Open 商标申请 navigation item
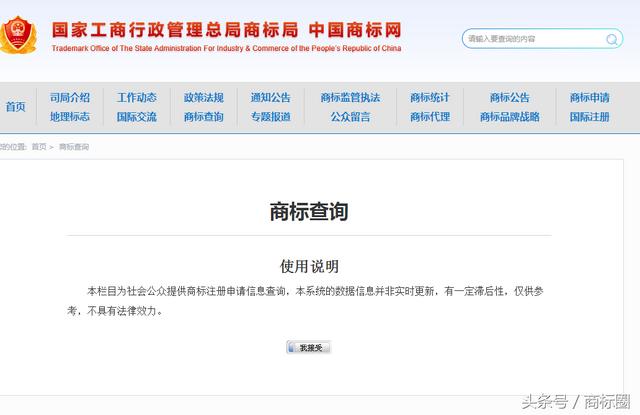The height and width of the screenshot is (415, 640). [590, 98]
